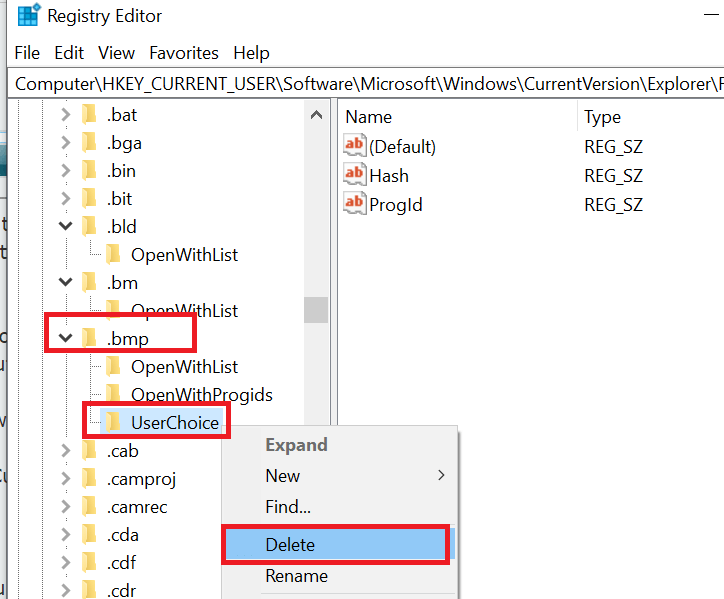Select the .camrec key label
724x599 pixels.
click(x=137, y=507)
